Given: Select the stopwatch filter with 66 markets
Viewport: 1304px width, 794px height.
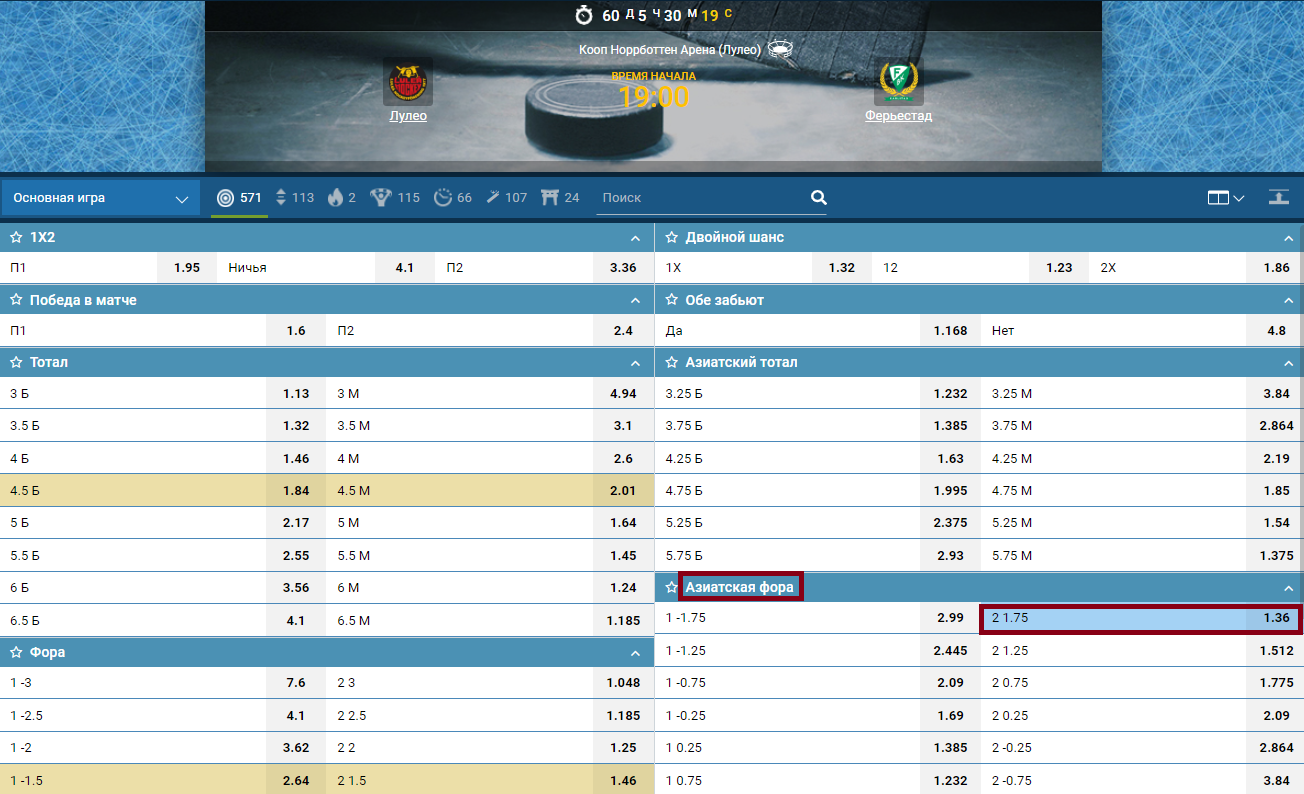Looking at the screenshot, I should 443,198.
